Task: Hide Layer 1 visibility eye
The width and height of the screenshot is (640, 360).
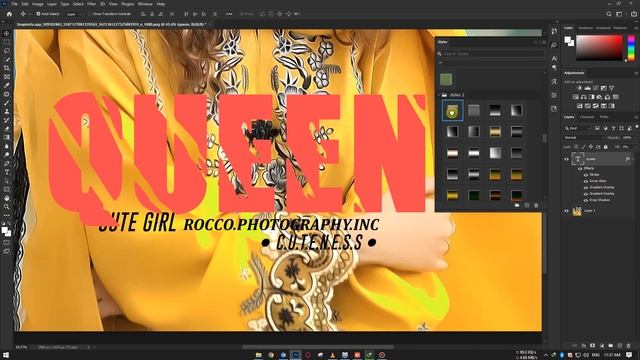Action: (567, 211)
